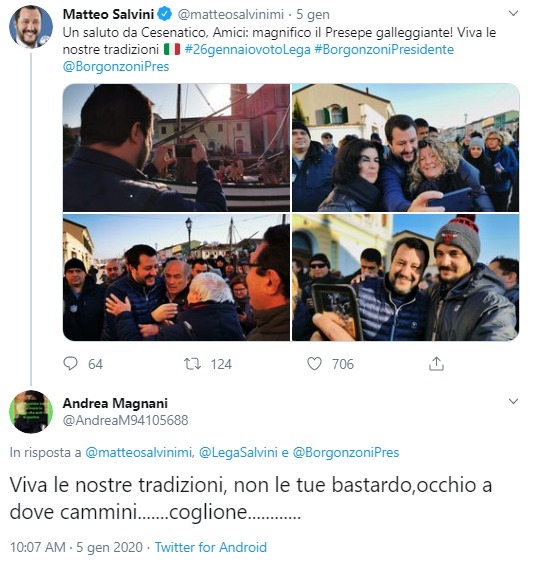Expand Salvini's tweet options chevron
The image size is (533, 568).
513,14
